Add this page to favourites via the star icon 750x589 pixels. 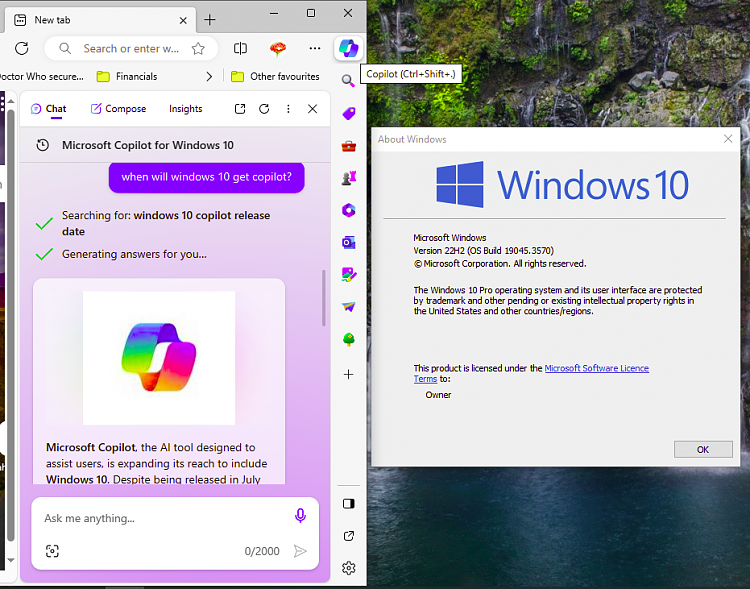[x=198, y=48]
